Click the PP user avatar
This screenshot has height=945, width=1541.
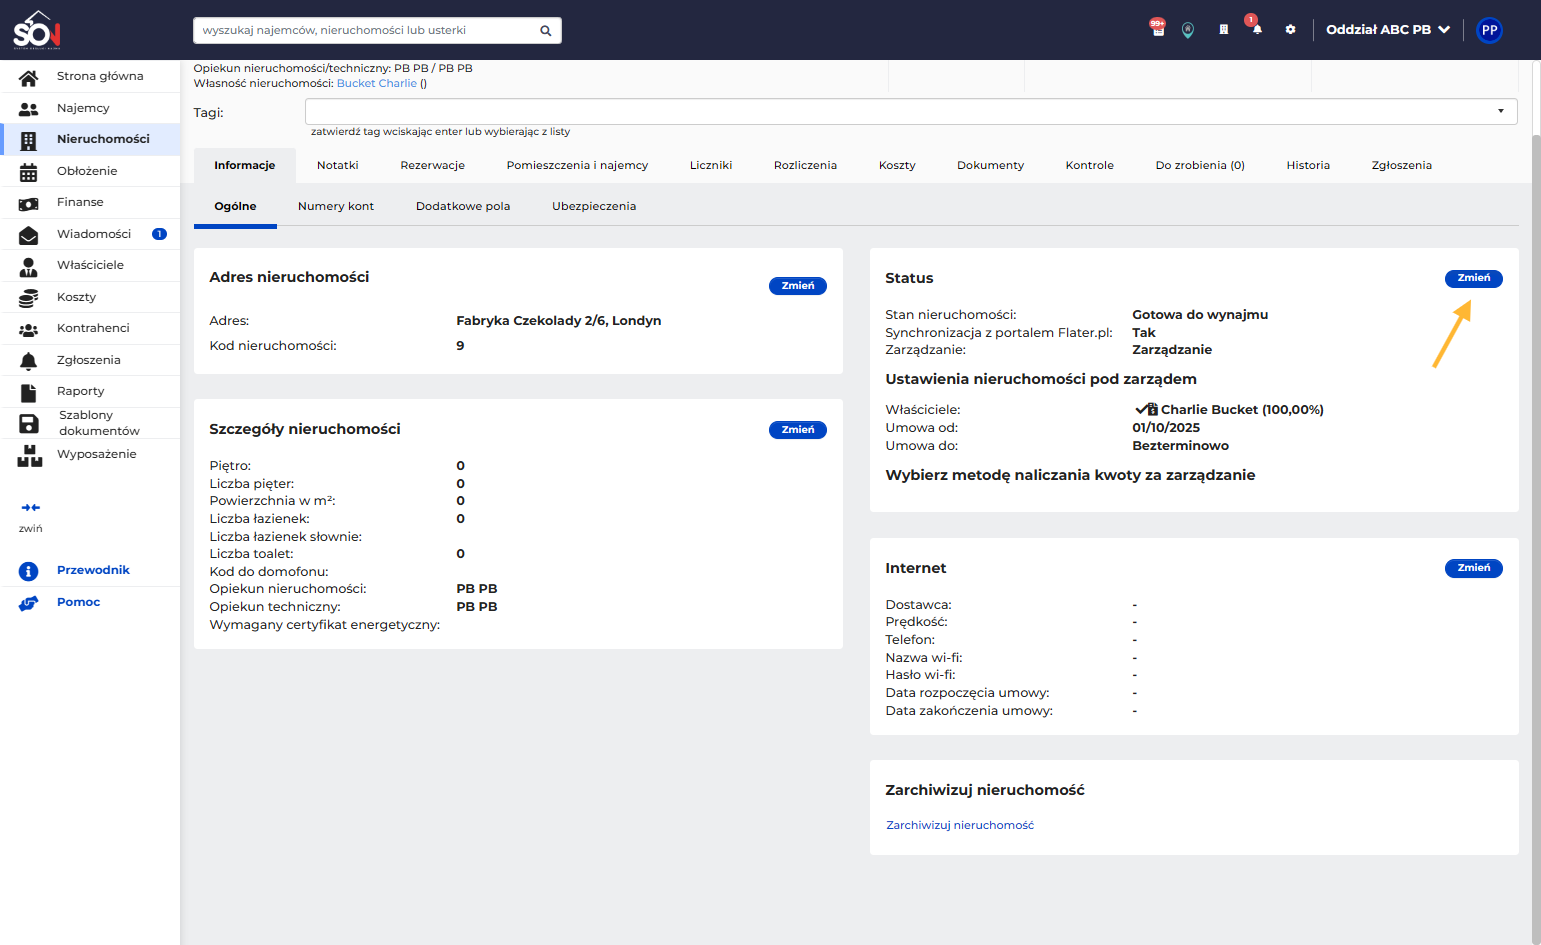click(x=1490, y=30)
